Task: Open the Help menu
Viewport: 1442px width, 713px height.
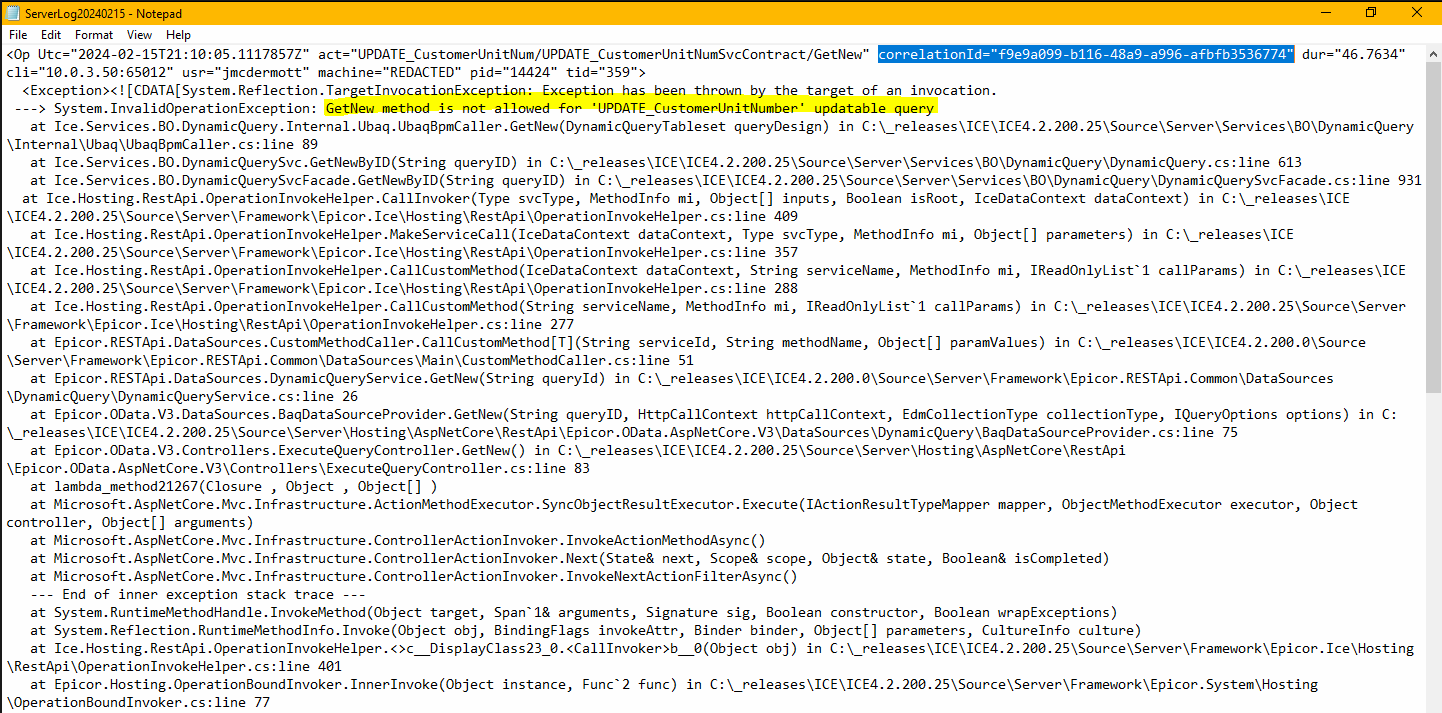Action: pyautogui.click(x=179, y=34)
